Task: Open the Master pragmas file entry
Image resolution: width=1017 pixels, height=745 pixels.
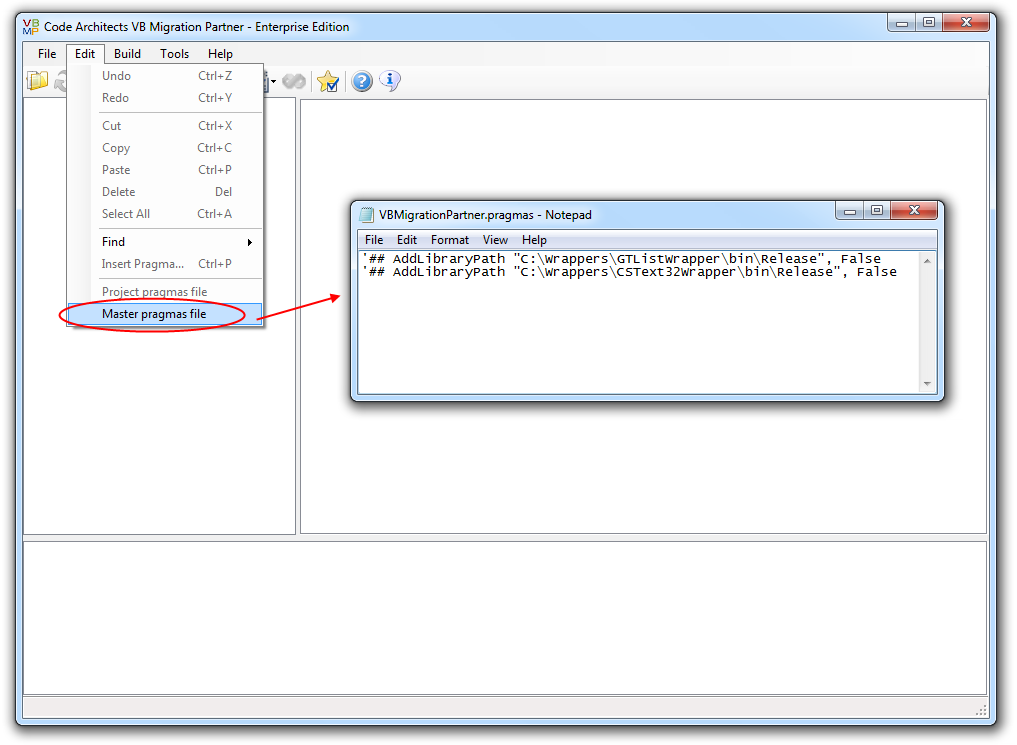Action: pos(165,314)
